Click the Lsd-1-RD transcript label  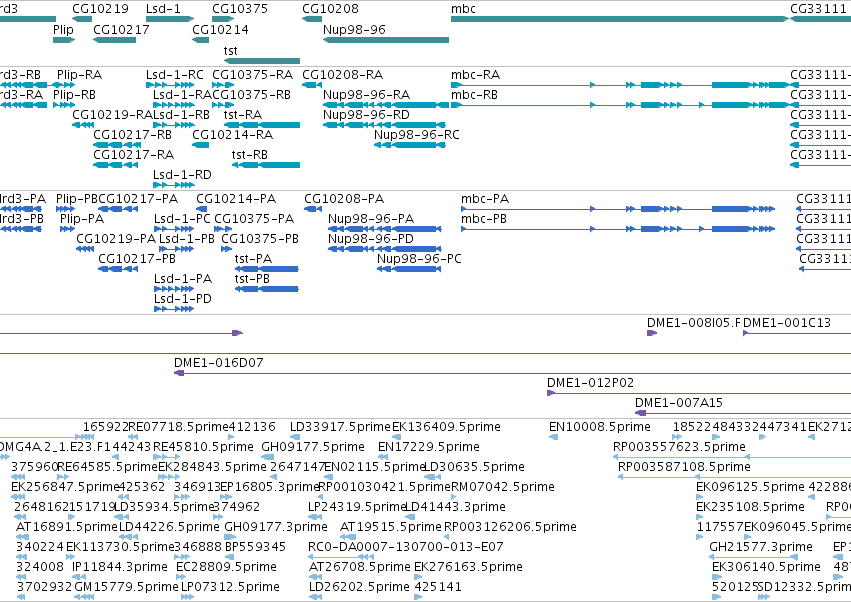coord(182,175)
